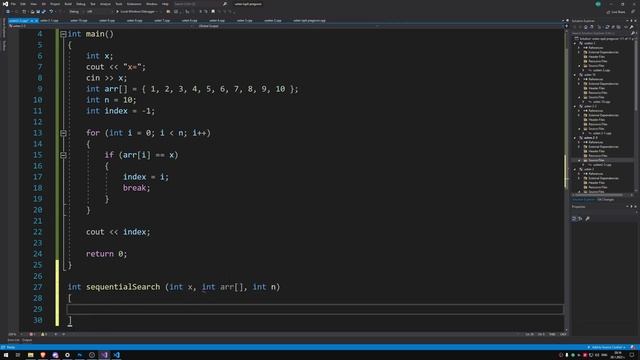Open the Test menu
Screen dimensions: 640x360
coord(93,4)
